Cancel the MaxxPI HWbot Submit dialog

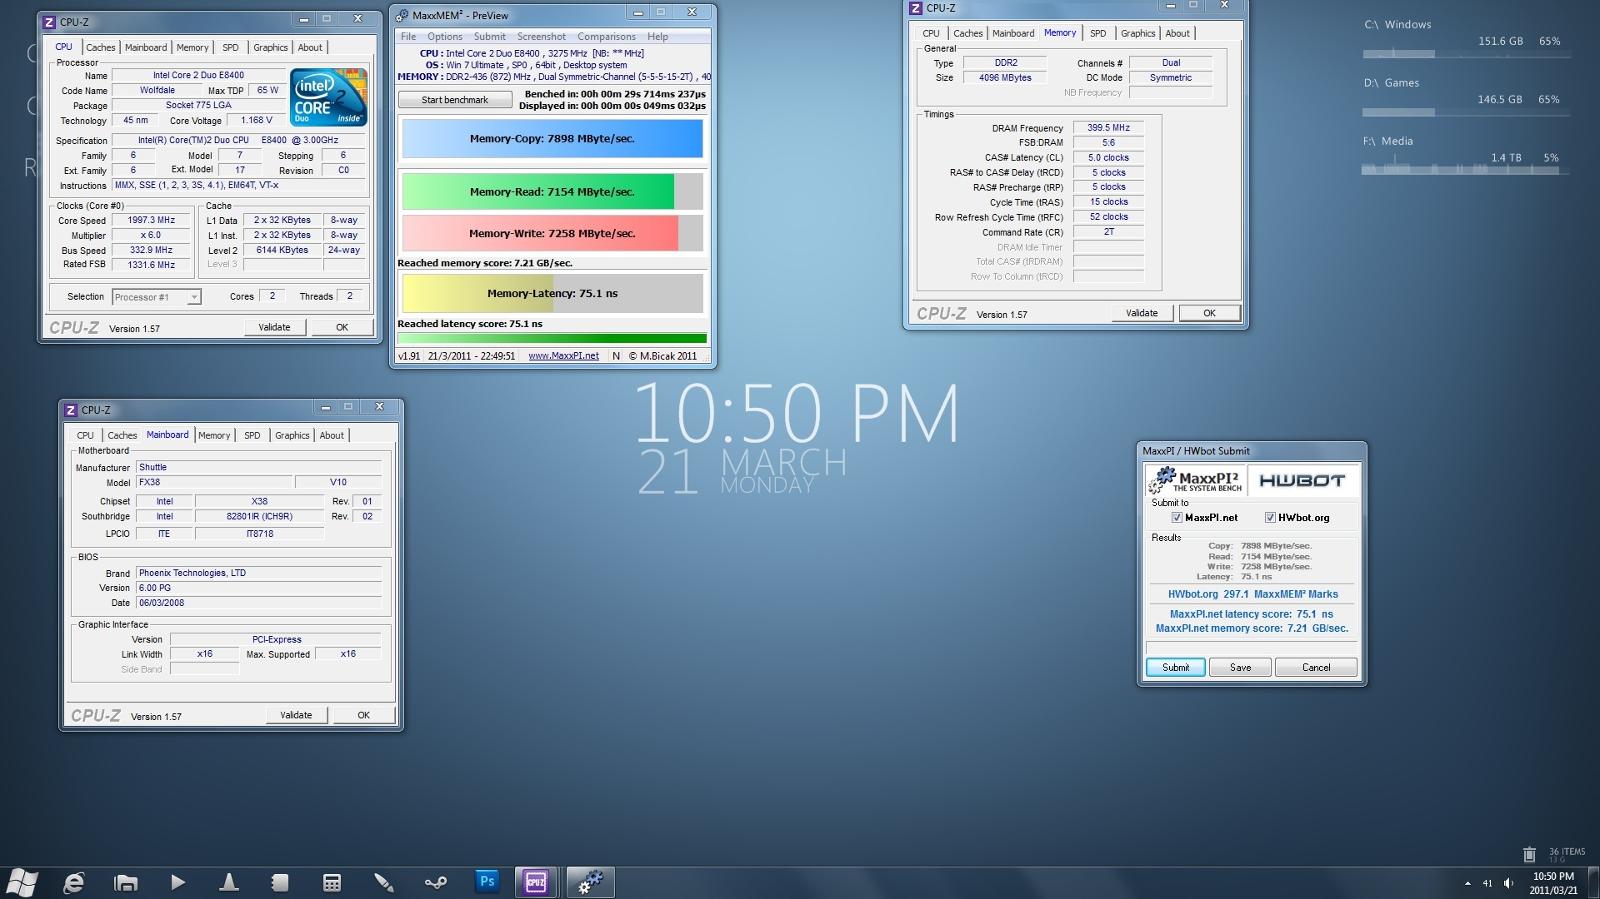pos(1316,667)
